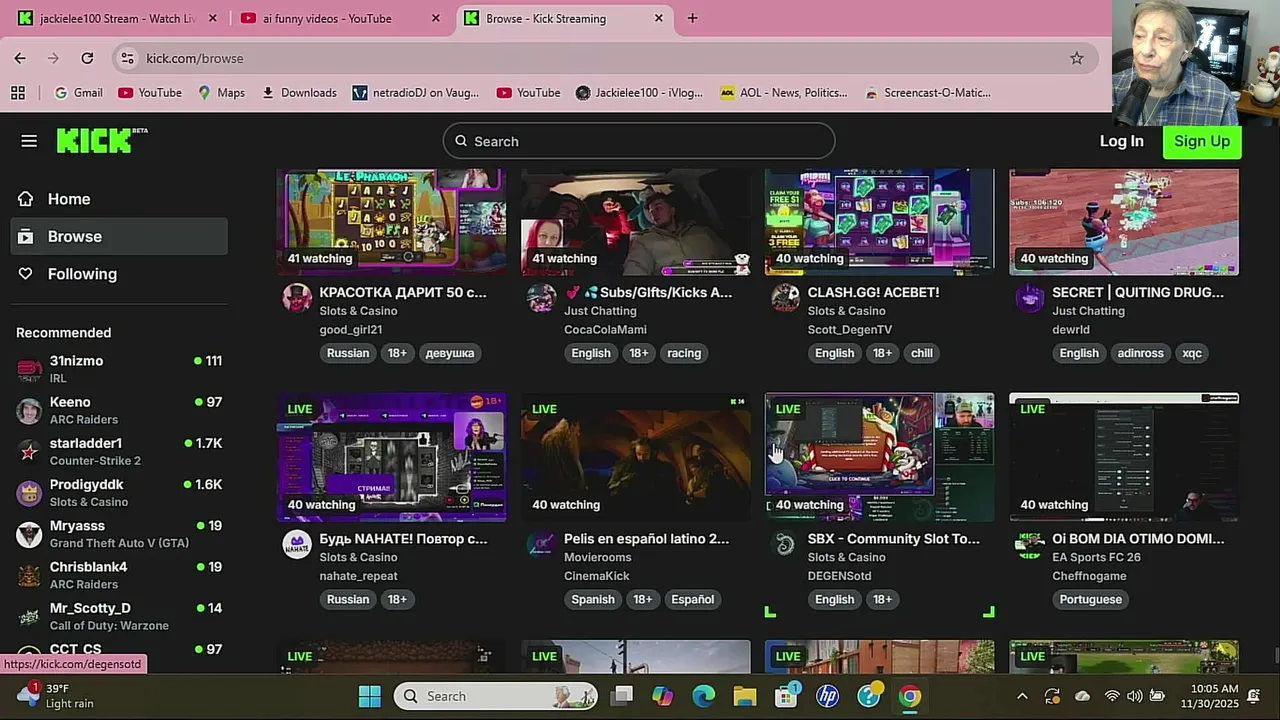This screenshot has height=720, width=1280.
Task: Open a new browser tab with the plus button
Action: (692, 18)
